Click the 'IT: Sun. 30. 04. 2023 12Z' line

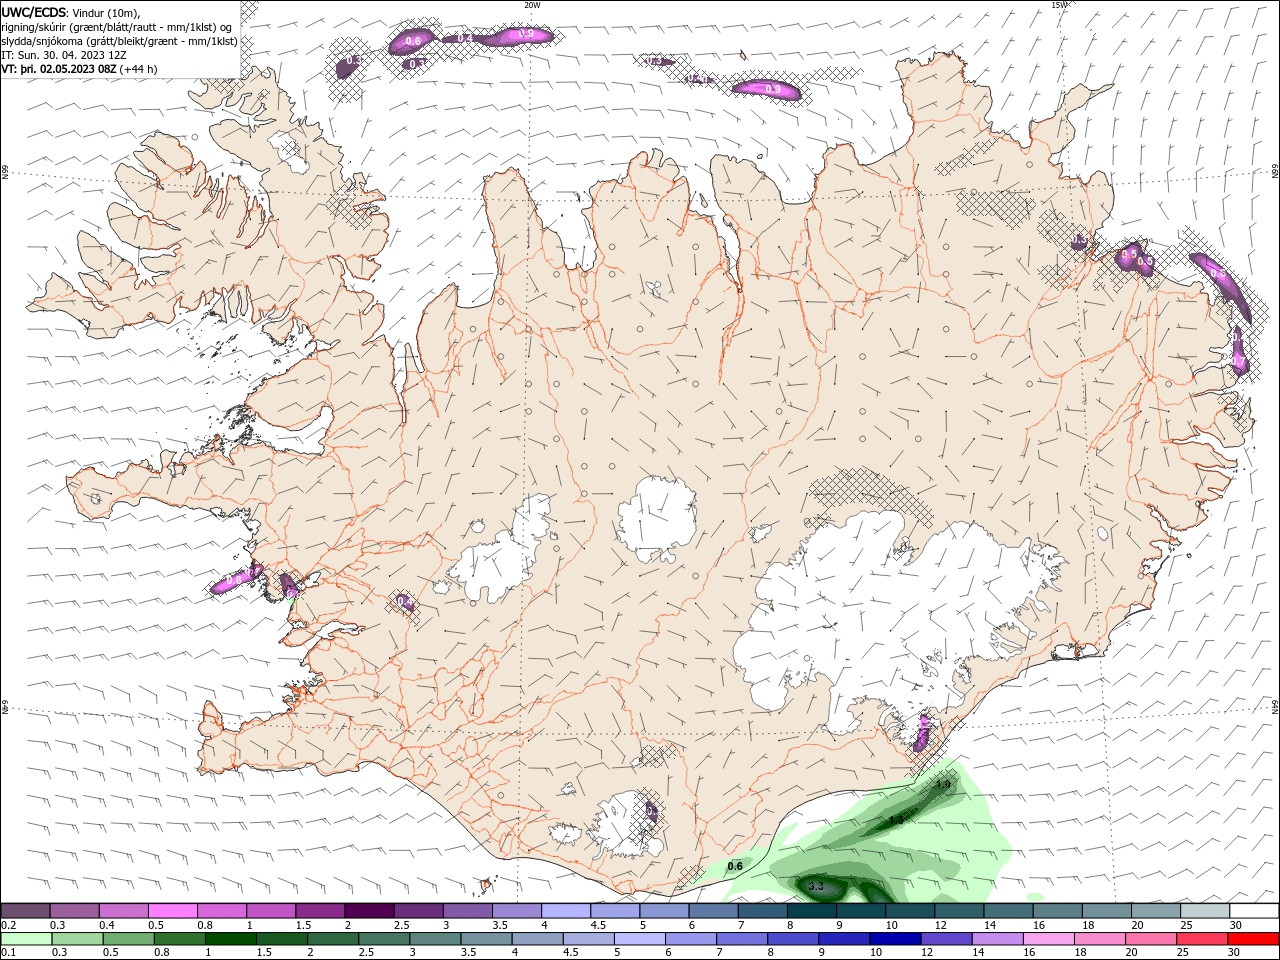point(63,55)
